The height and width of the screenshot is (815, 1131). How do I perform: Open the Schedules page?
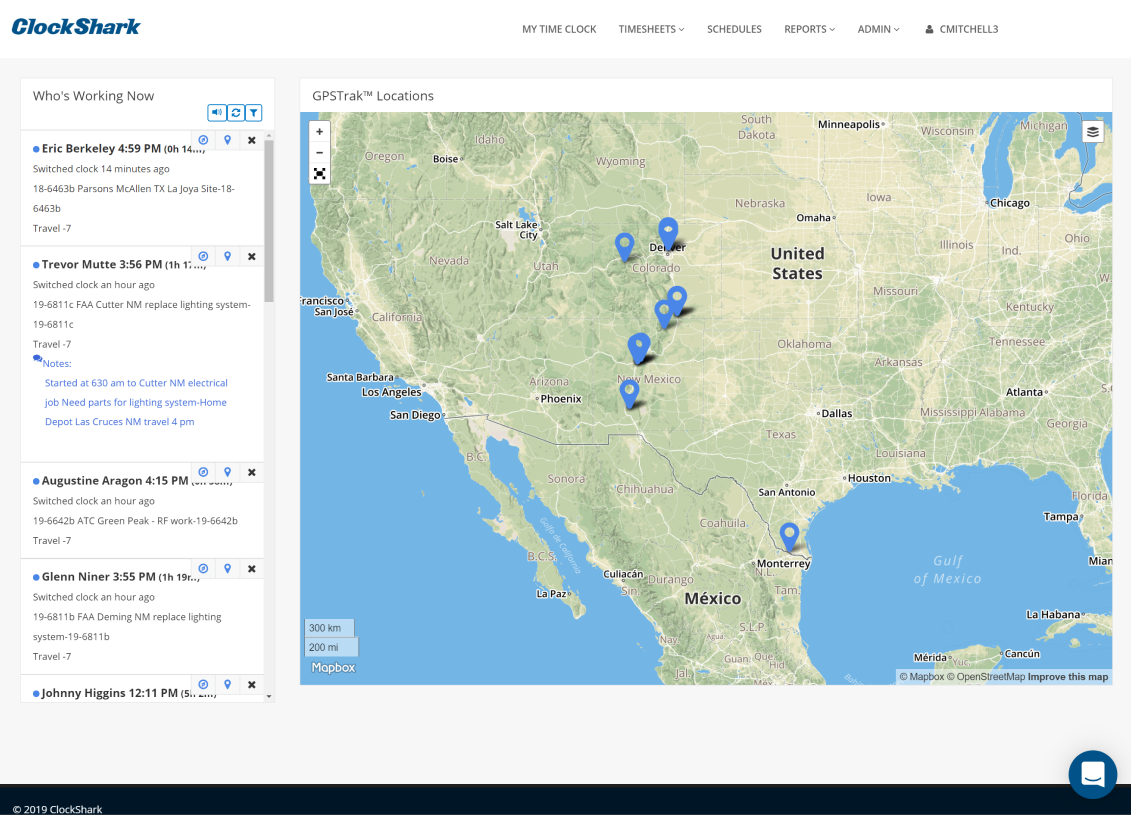coord(734,29)
